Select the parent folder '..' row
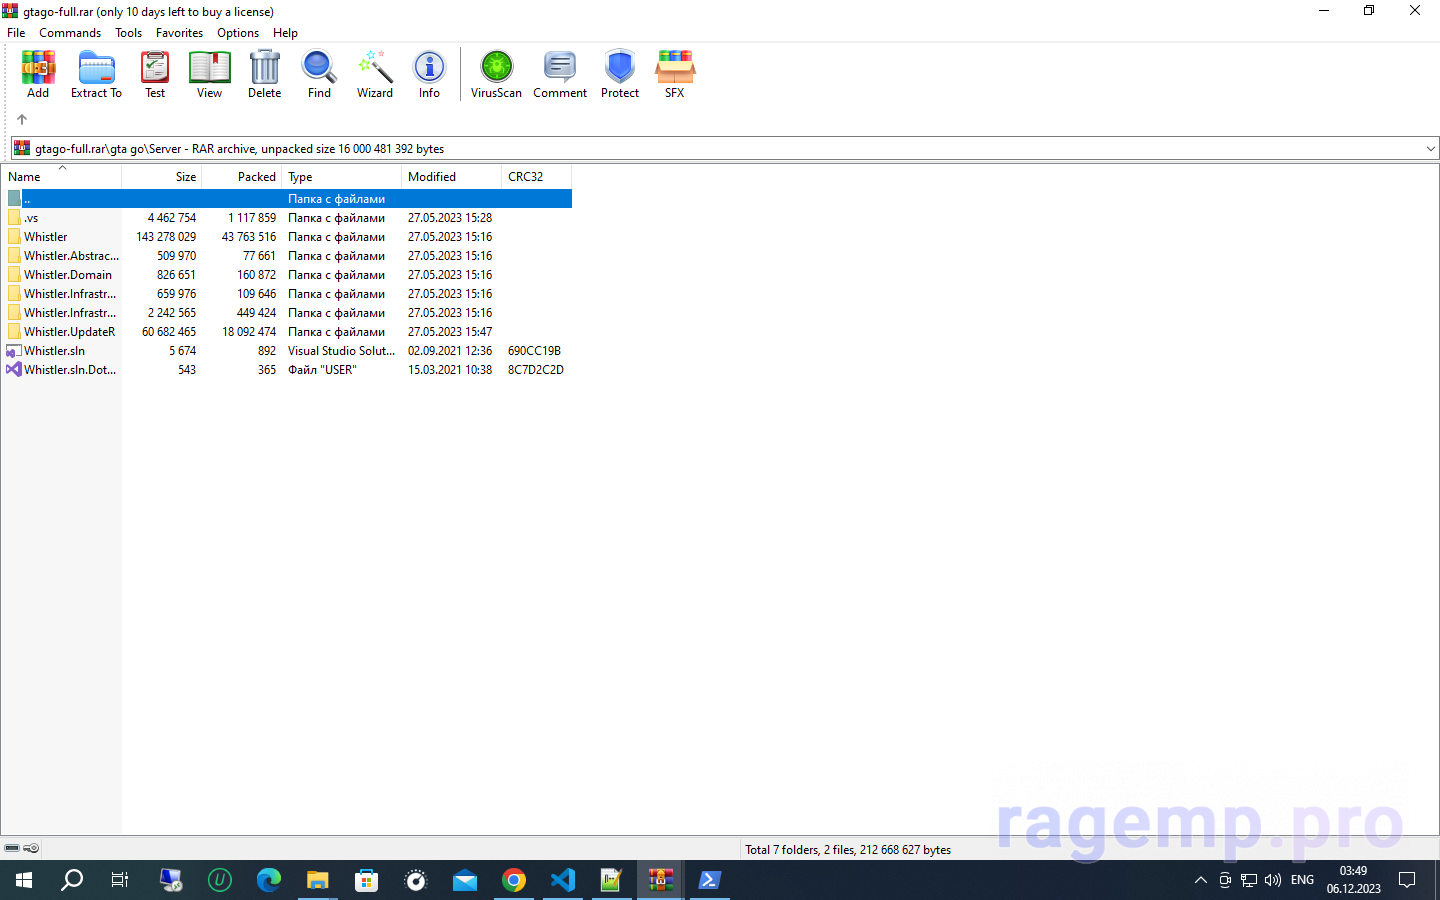 click(287, 198)
